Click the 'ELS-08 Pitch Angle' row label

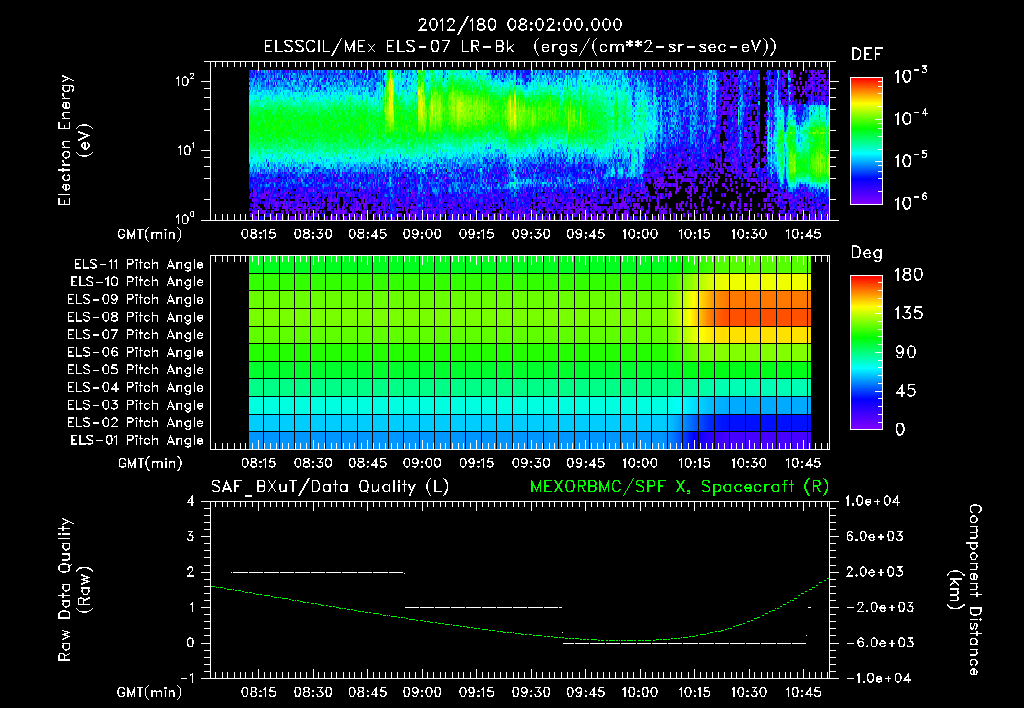(x=135, y=317)
